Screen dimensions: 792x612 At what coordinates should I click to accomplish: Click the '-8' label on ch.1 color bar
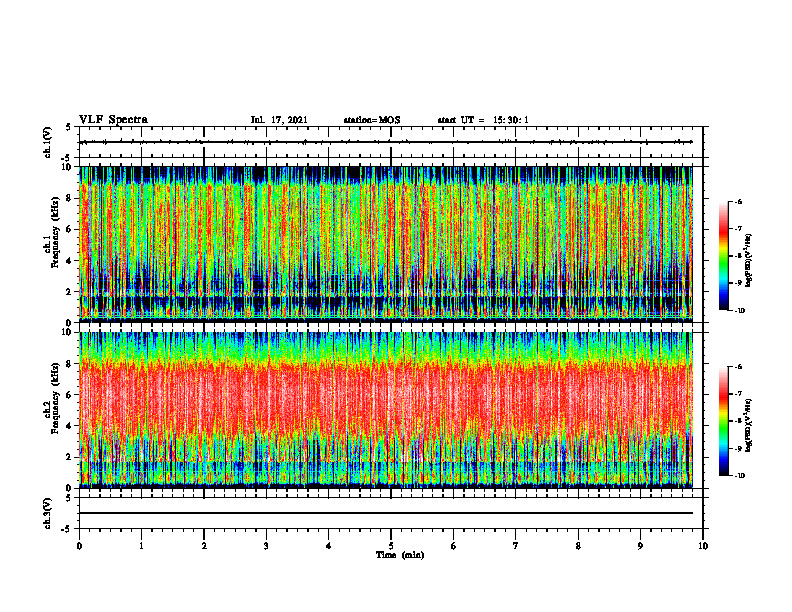tap(739, 256)
